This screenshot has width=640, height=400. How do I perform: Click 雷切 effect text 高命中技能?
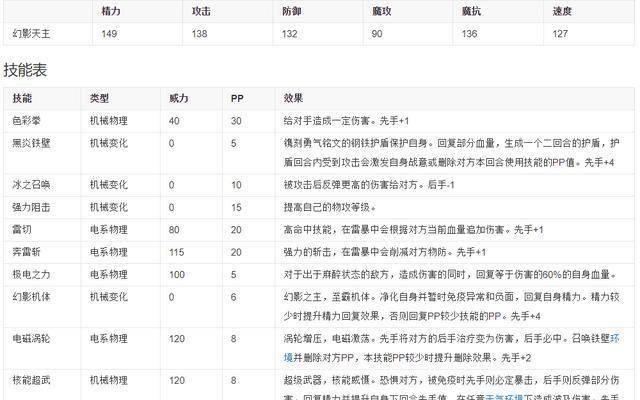308,229
